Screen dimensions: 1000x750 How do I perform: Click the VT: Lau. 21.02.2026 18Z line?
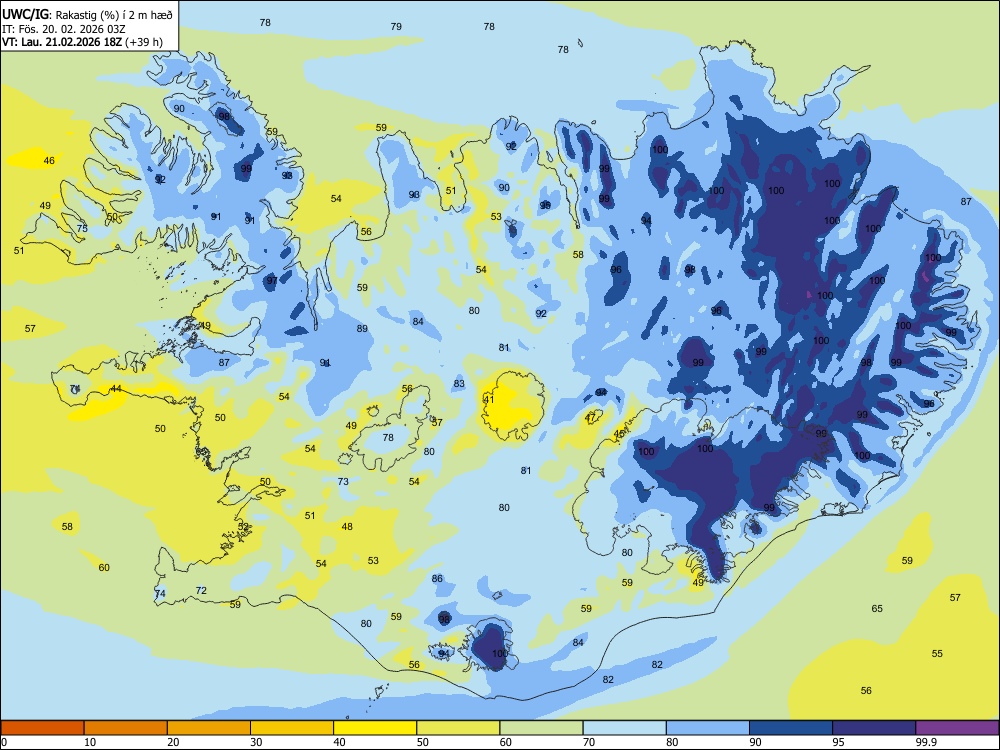pos(82,42)
